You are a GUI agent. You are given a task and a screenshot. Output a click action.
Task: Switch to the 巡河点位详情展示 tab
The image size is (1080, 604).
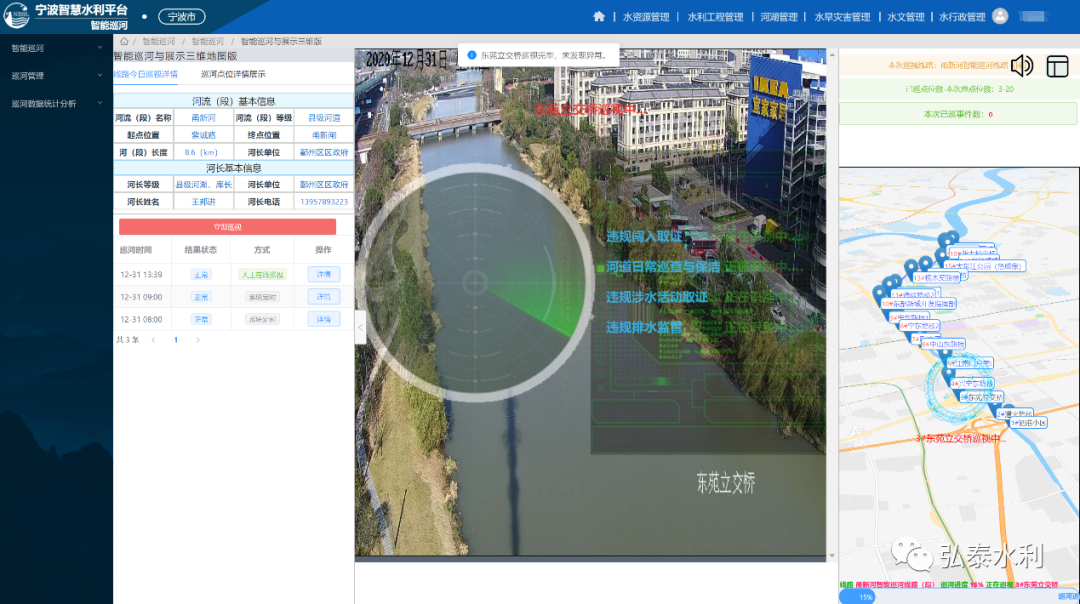[233, 74]
